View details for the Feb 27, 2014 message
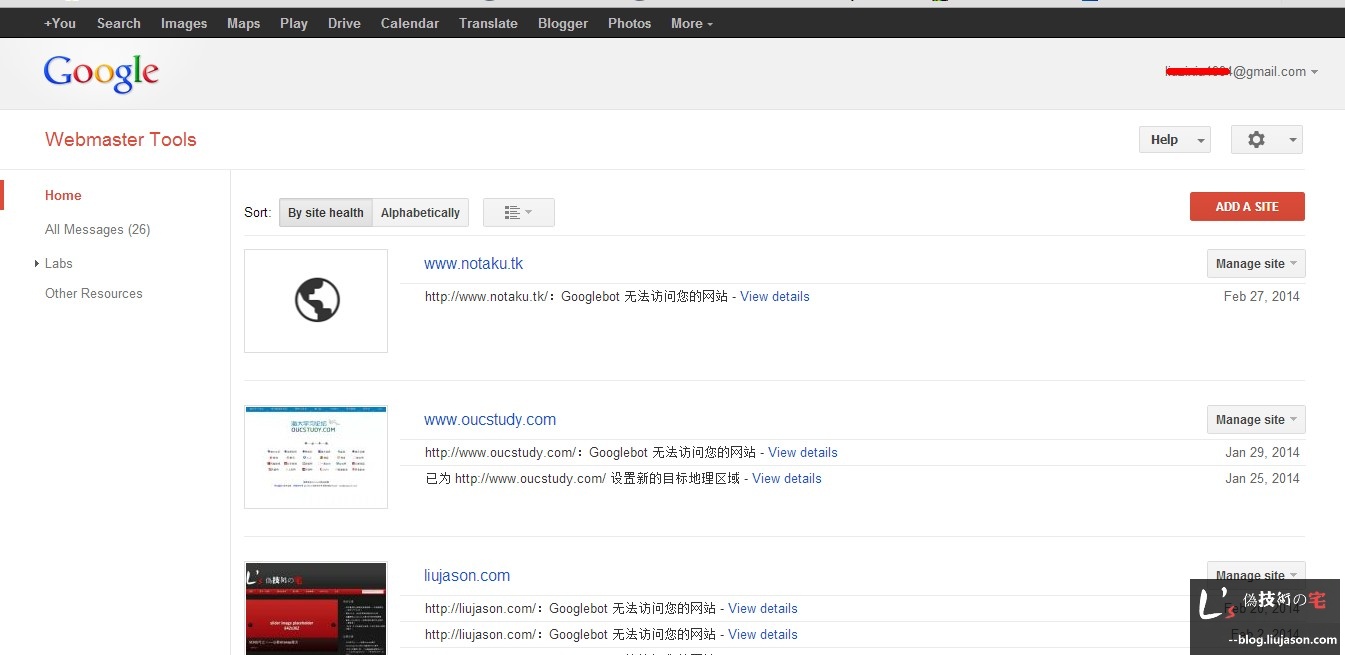The image size is (1345, 655). [774, 297]
